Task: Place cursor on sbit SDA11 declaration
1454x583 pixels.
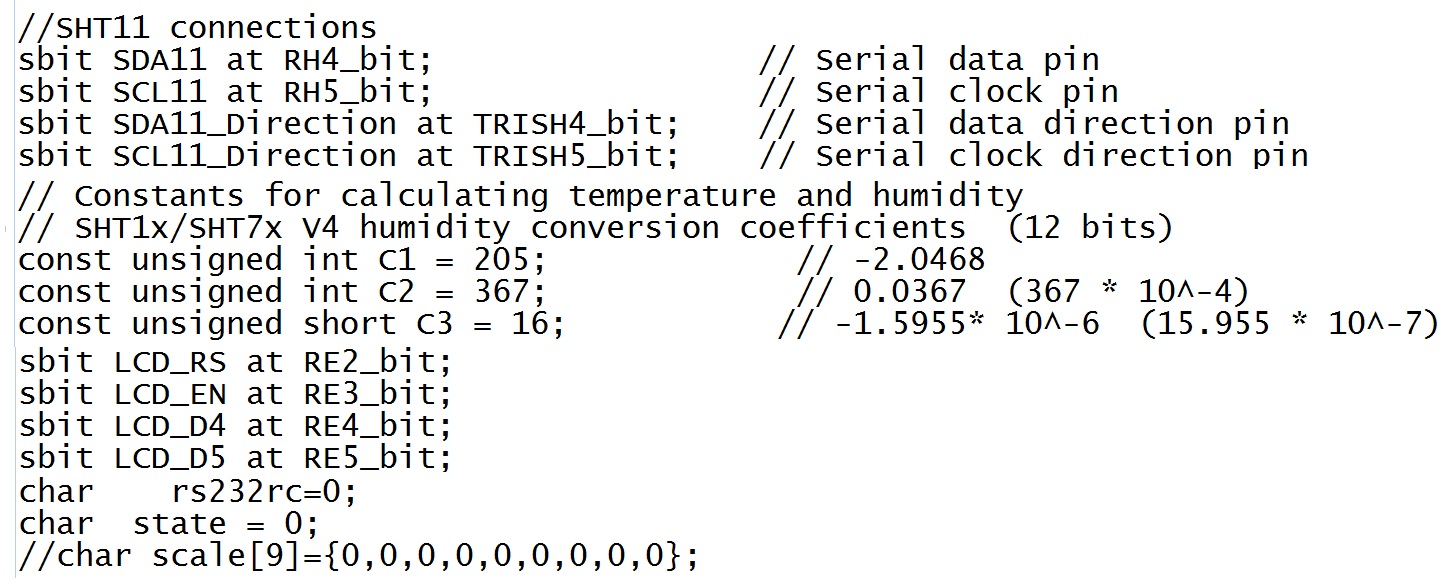Action: 225,60
